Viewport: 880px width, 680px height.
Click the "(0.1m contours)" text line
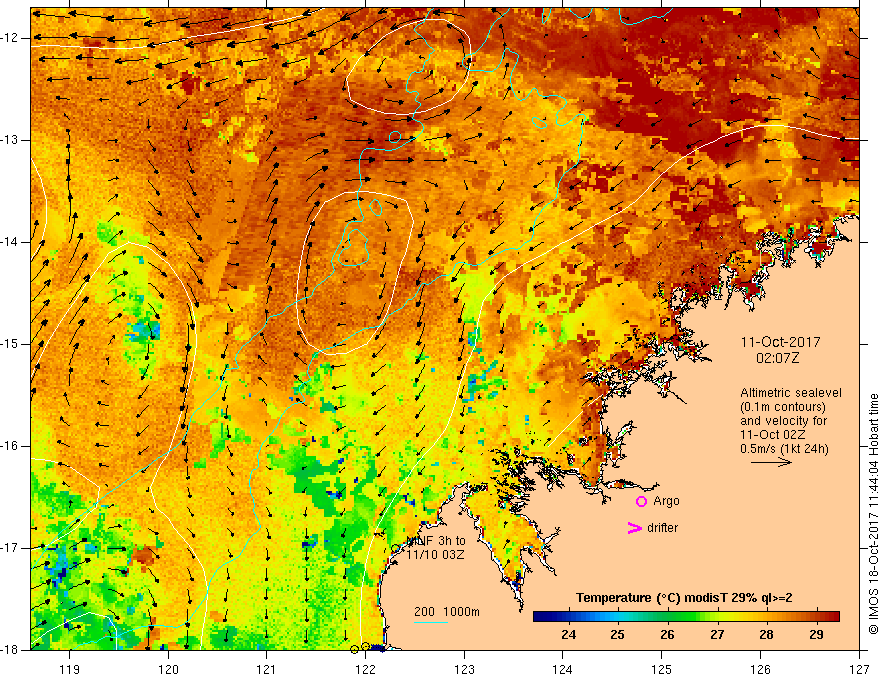(783, 407)
